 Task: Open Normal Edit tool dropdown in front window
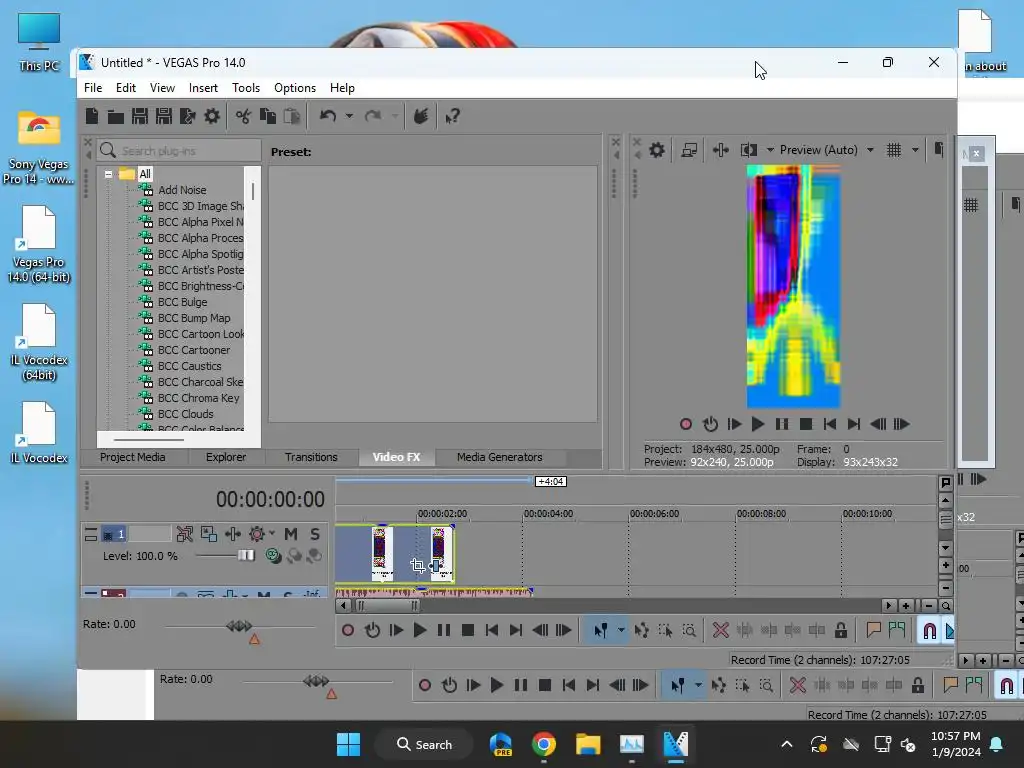click(621, 630)
